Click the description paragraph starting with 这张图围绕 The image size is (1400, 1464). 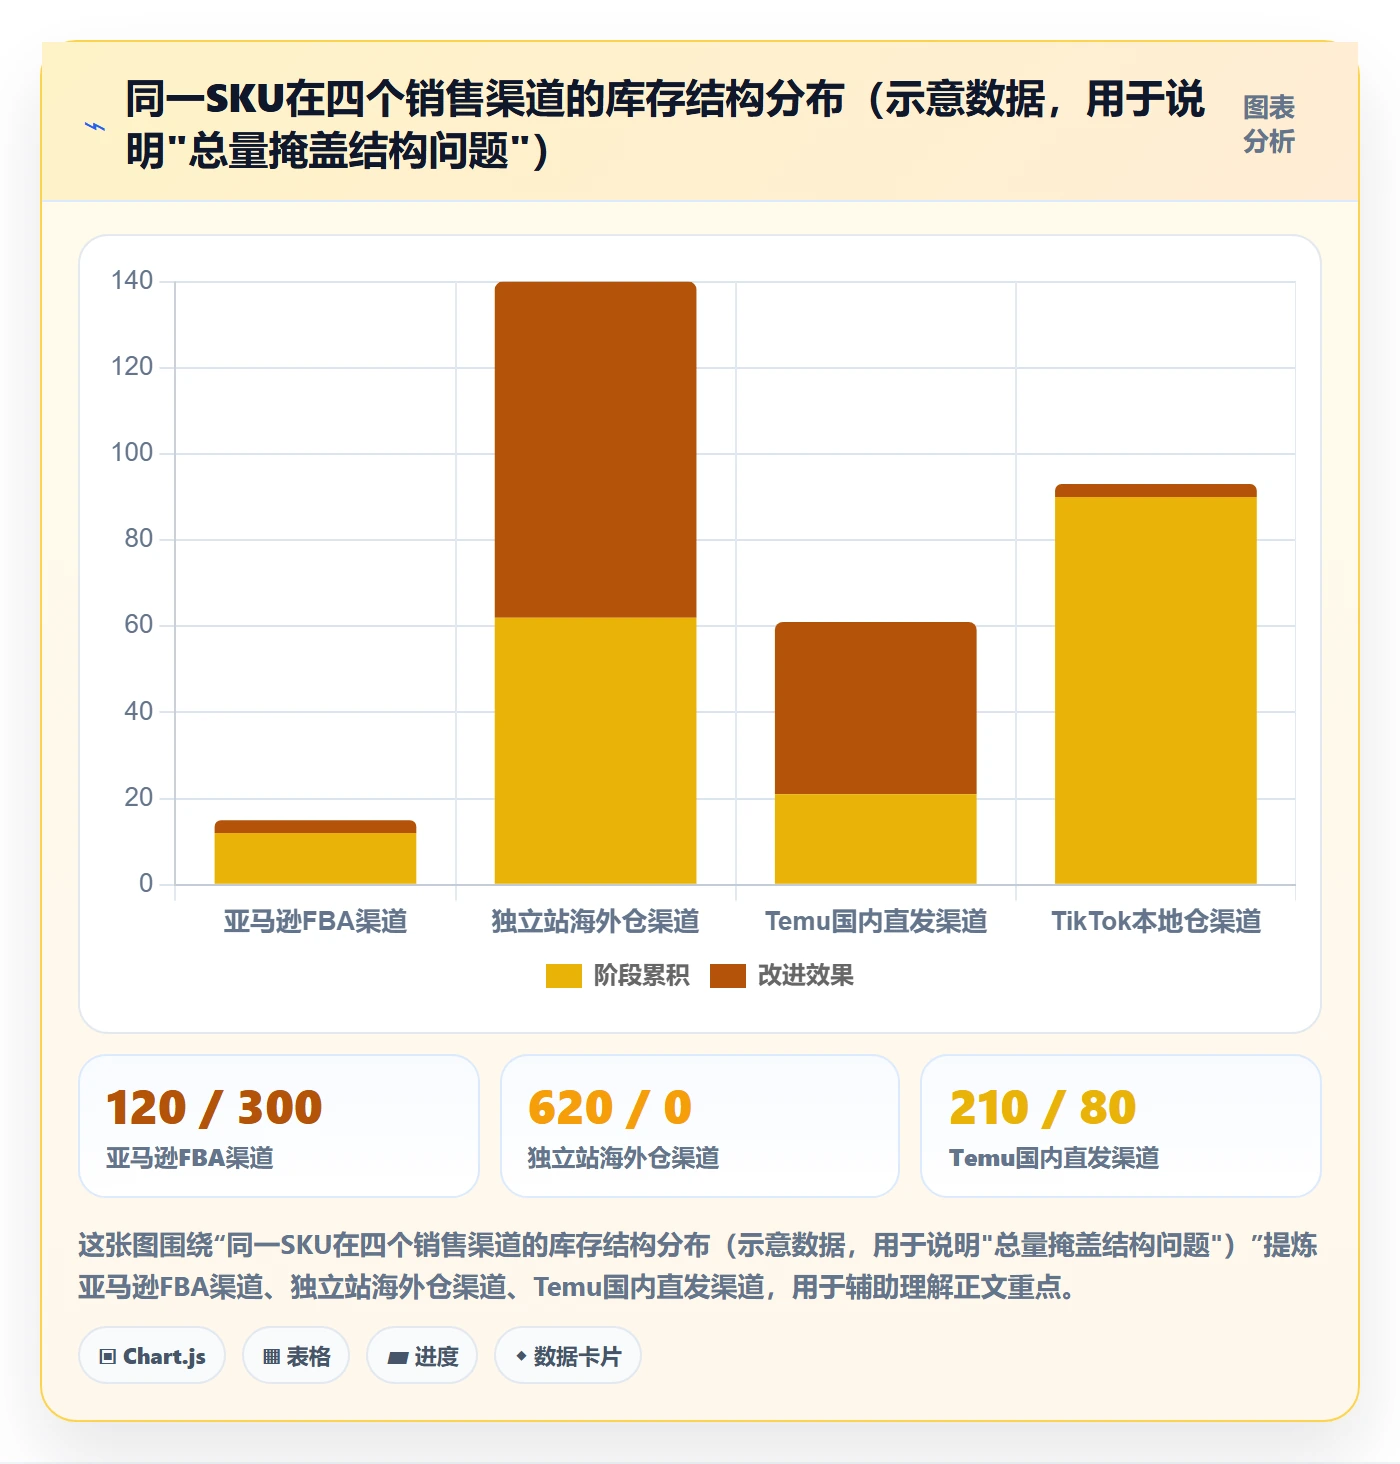tap(698, 1266)
